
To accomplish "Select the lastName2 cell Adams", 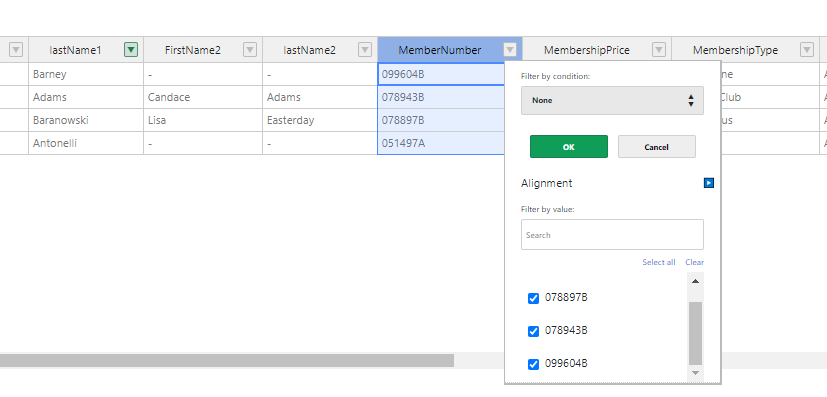I will click(320, 98).
